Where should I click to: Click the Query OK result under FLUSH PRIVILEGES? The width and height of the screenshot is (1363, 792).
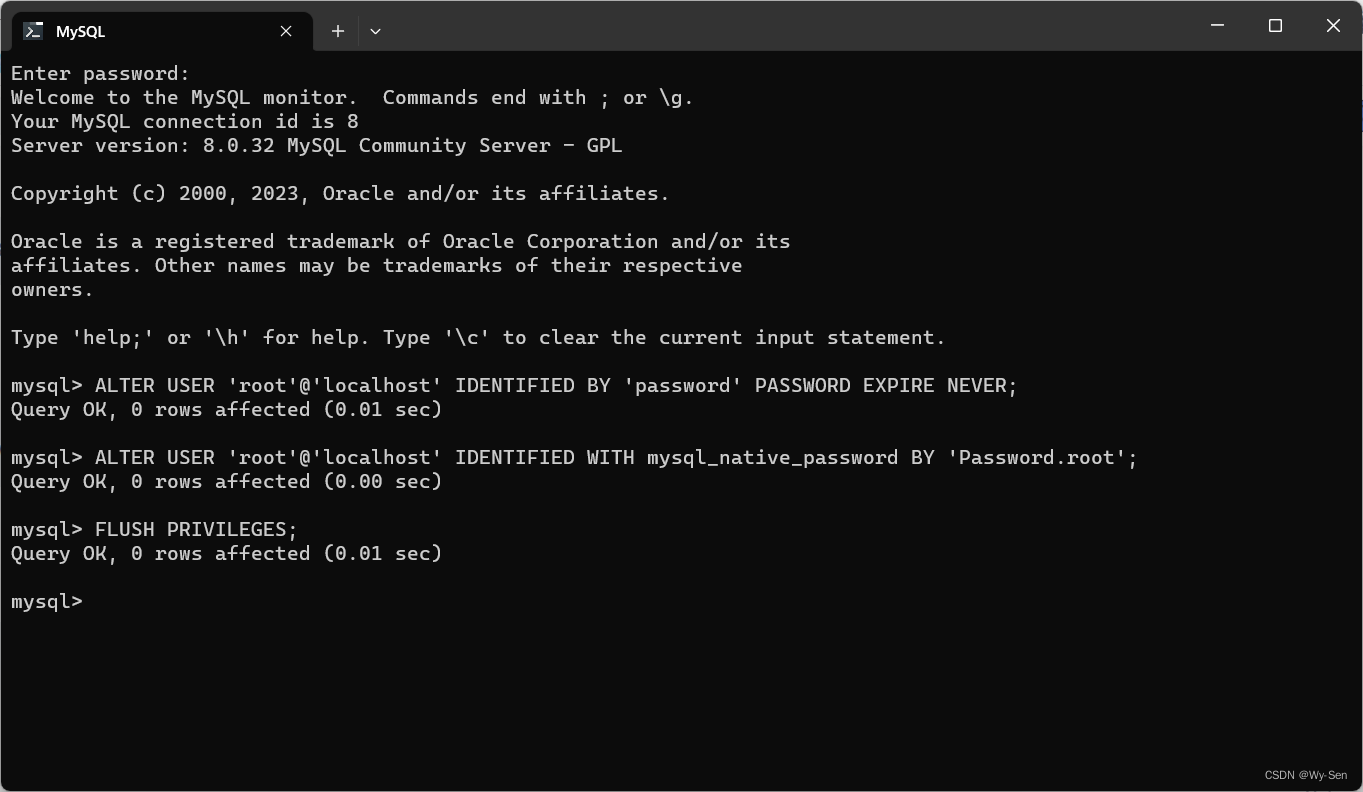point(226,553)
